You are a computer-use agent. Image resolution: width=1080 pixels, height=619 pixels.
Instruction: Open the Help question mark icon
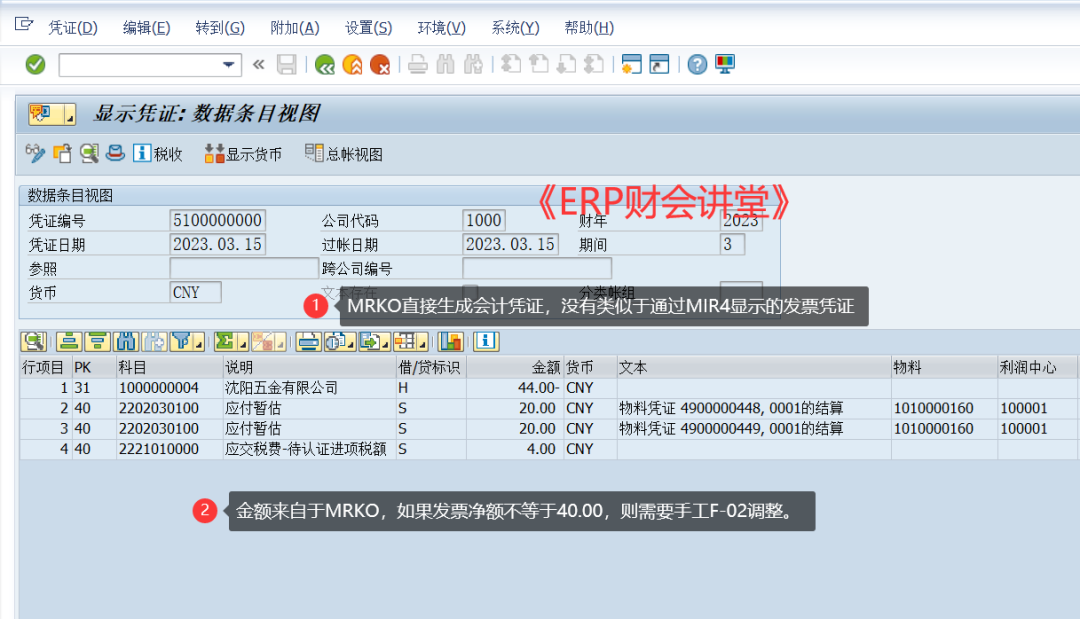[x=697, y=65]
